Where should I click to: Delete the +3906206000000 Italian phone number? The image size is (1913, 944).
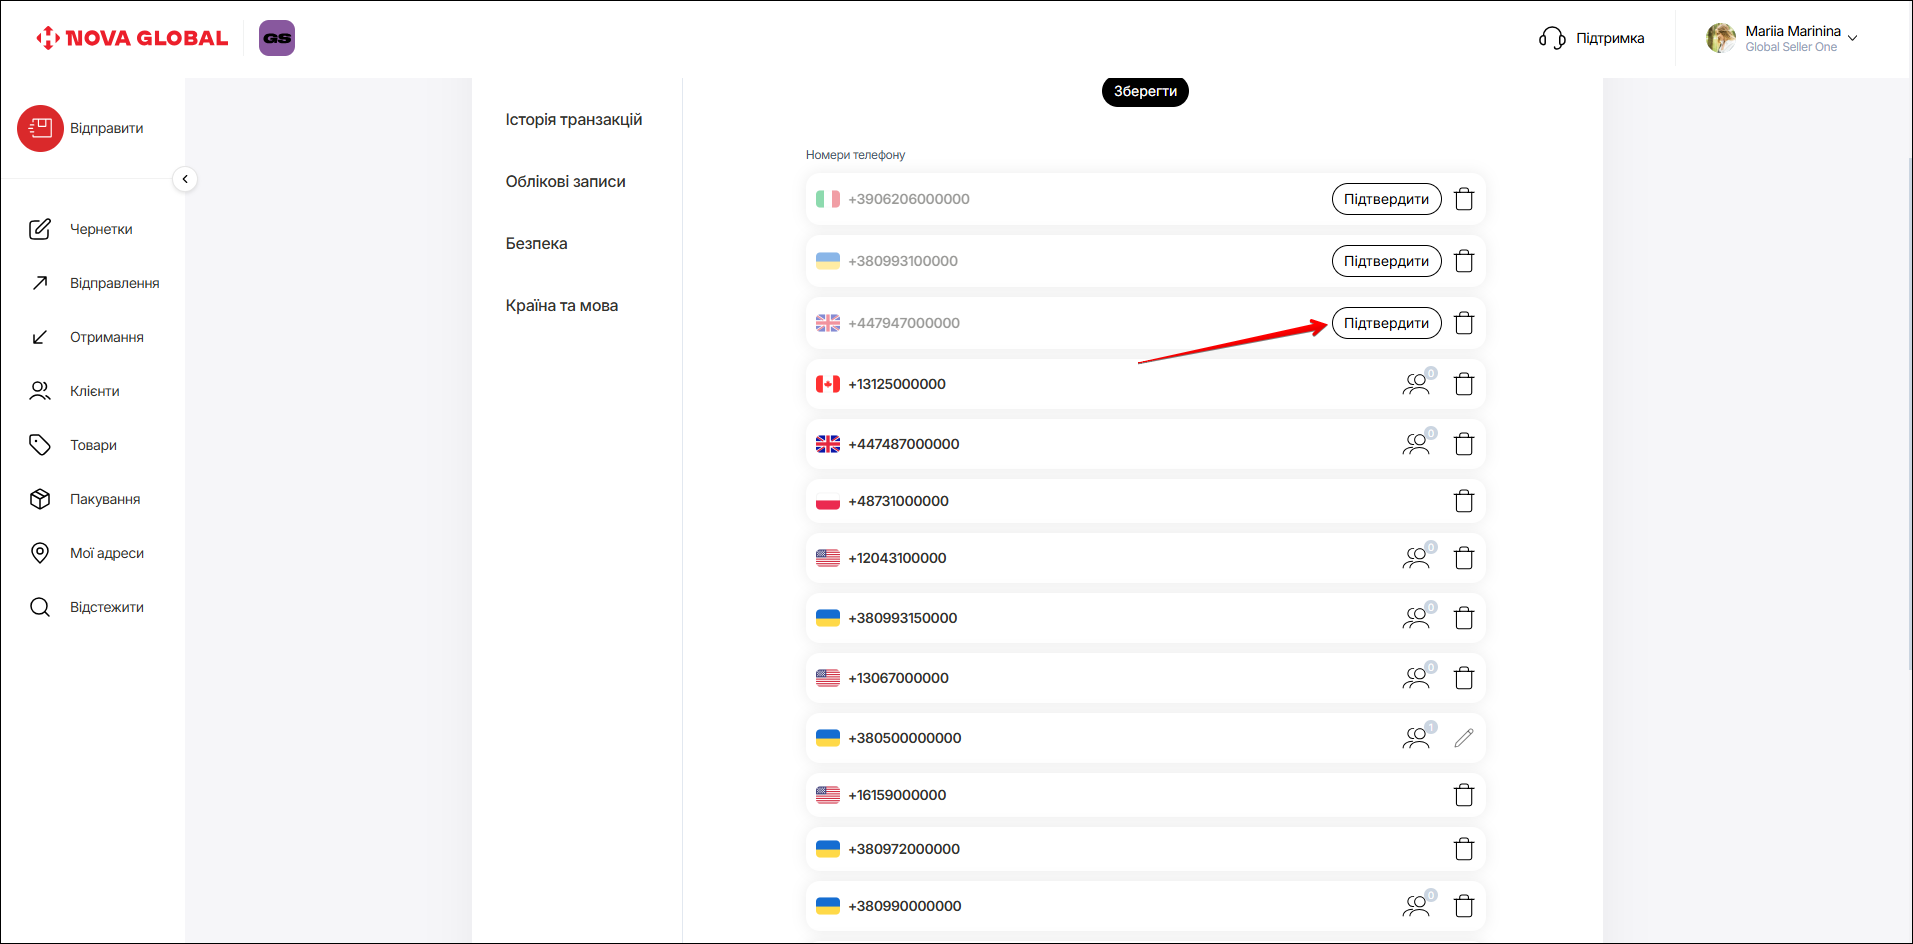(1463, 199)
